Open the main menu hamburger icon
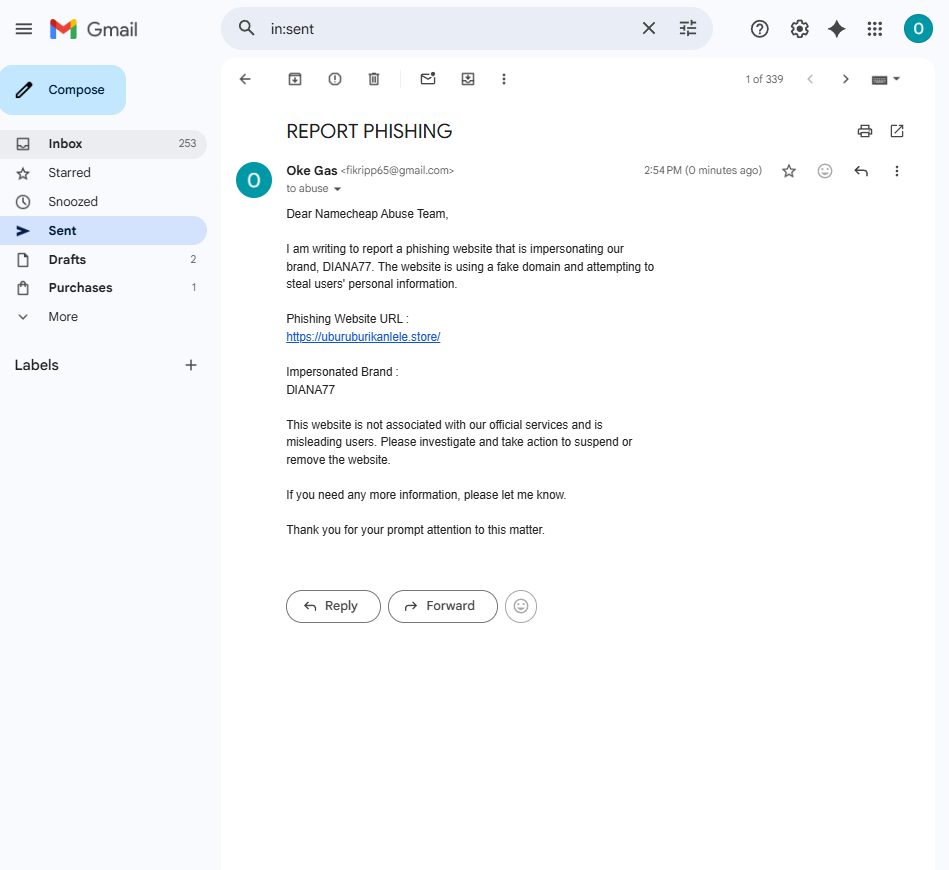 pyautogui.click(x=24, y=28)
